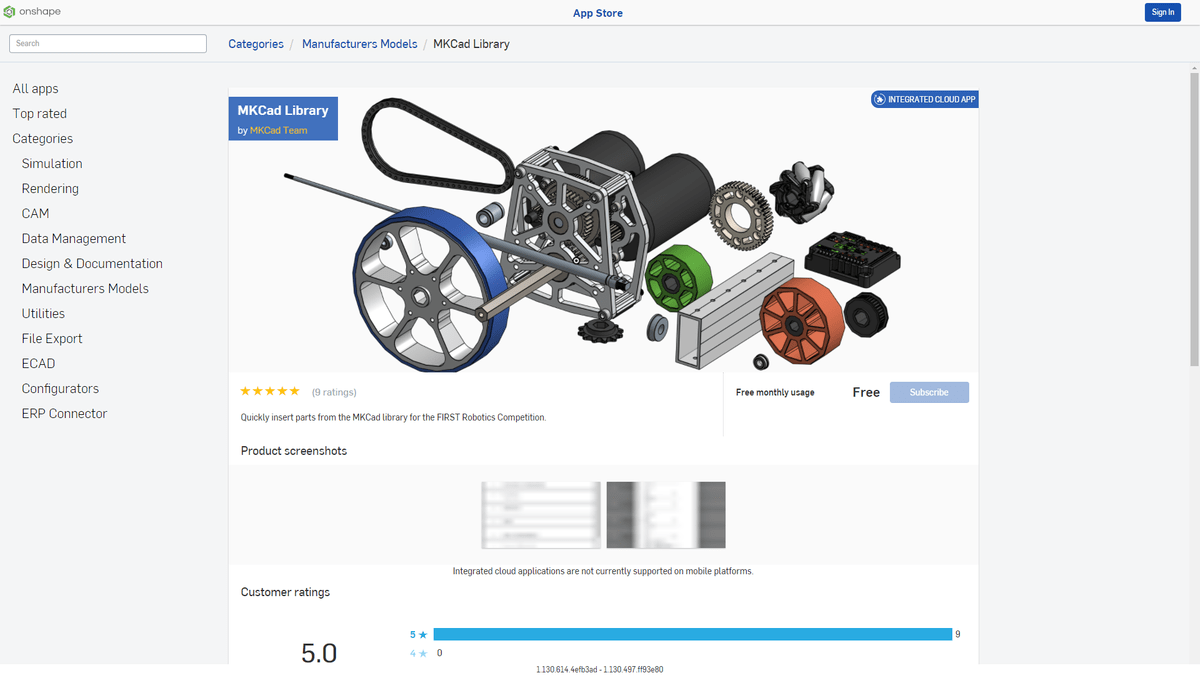
Task: Click the 5 star row label
Action: click(418, 634)
